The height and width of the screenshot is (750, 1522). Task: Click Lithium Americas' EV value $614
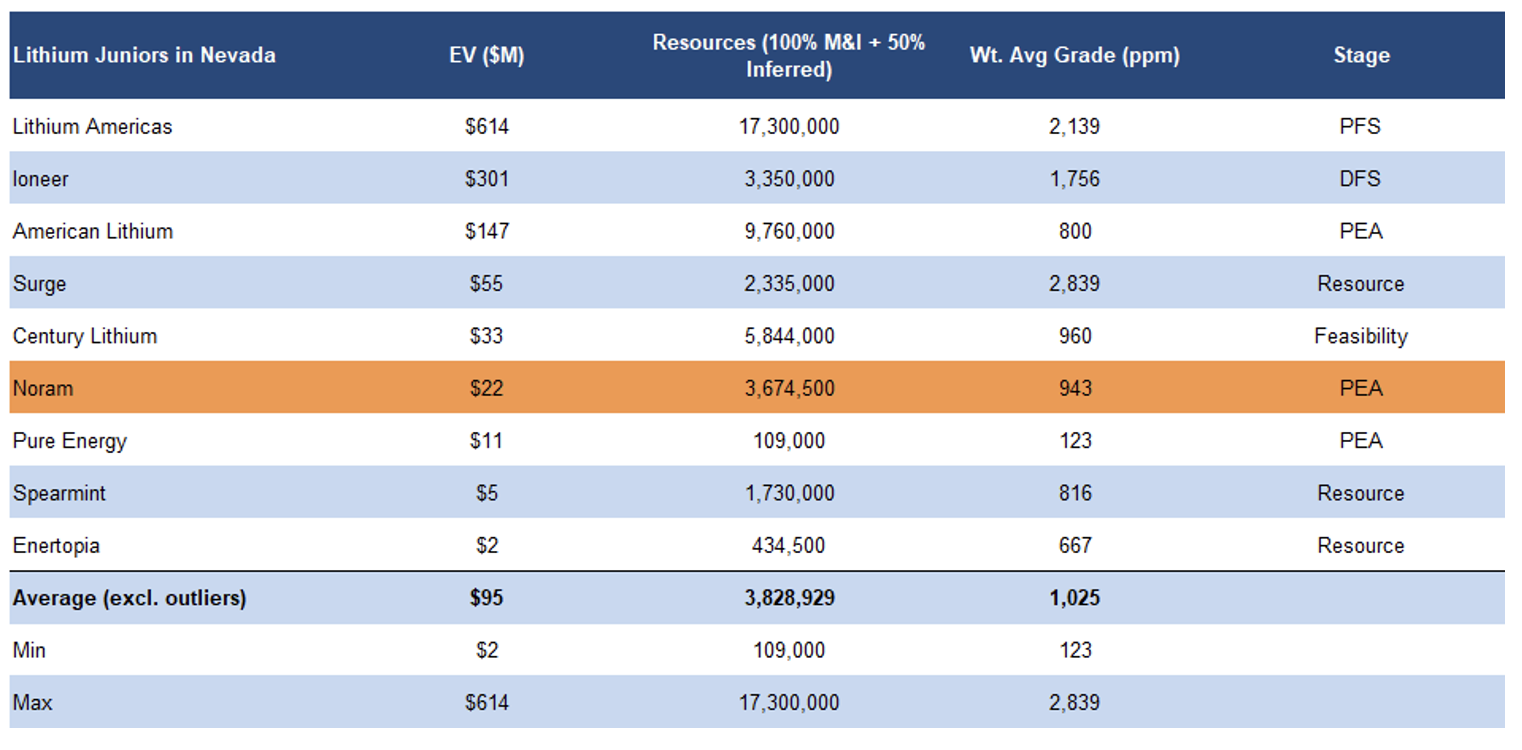tap(487, 127)
